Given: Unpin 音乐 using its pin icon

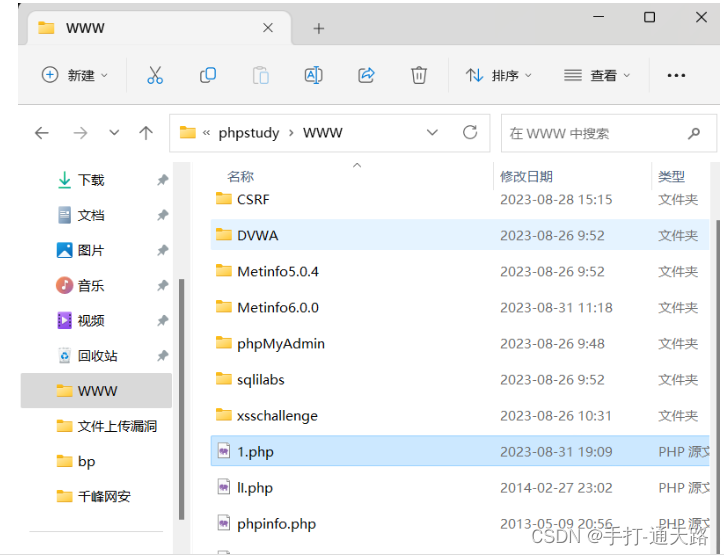Looking at the screenshot, I should tap(163, 285).
